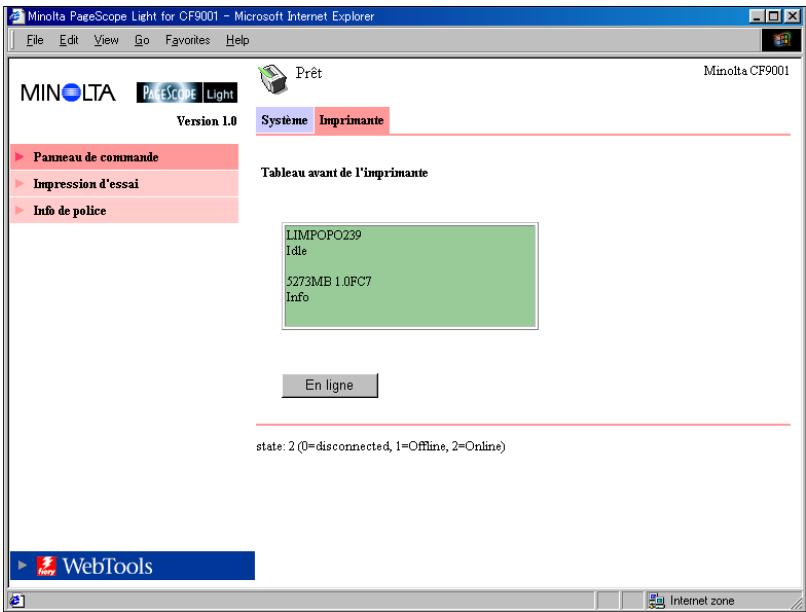Close the Internet Explorer window
The width and height of the screenshot is (806, 612).
coord(792,16)
